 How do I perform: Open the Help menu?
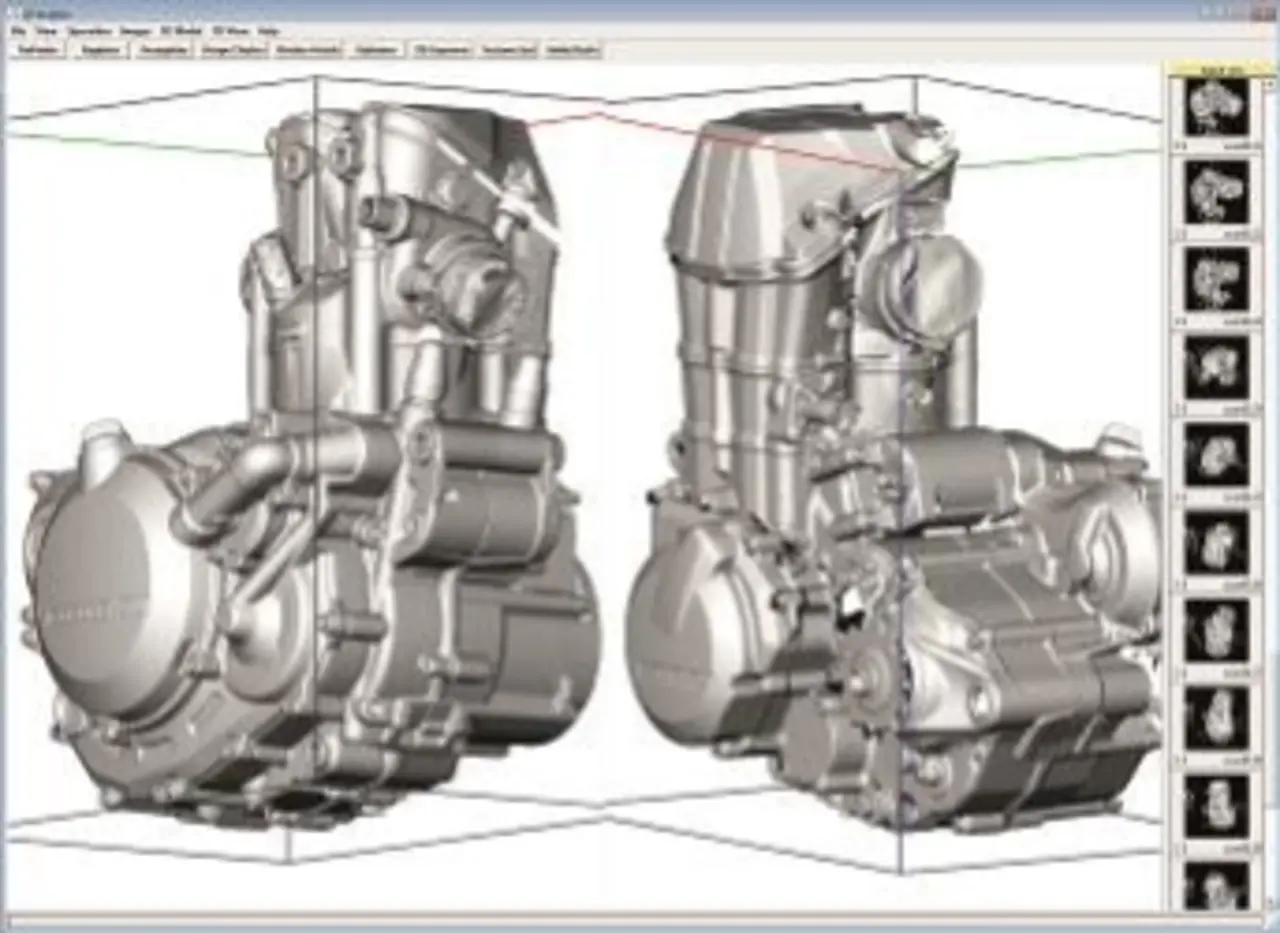[x=268, y=31]
